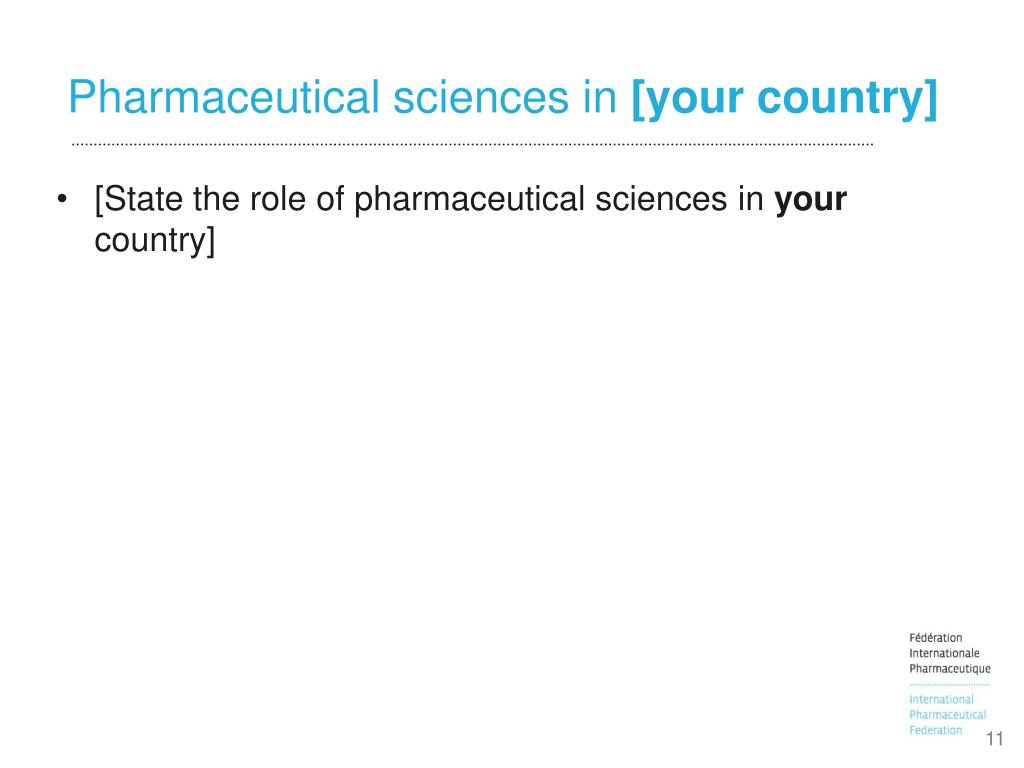Click the word "in" in the slide title
The width and height of the screenshot is (1024, 768).
[600, 98]
